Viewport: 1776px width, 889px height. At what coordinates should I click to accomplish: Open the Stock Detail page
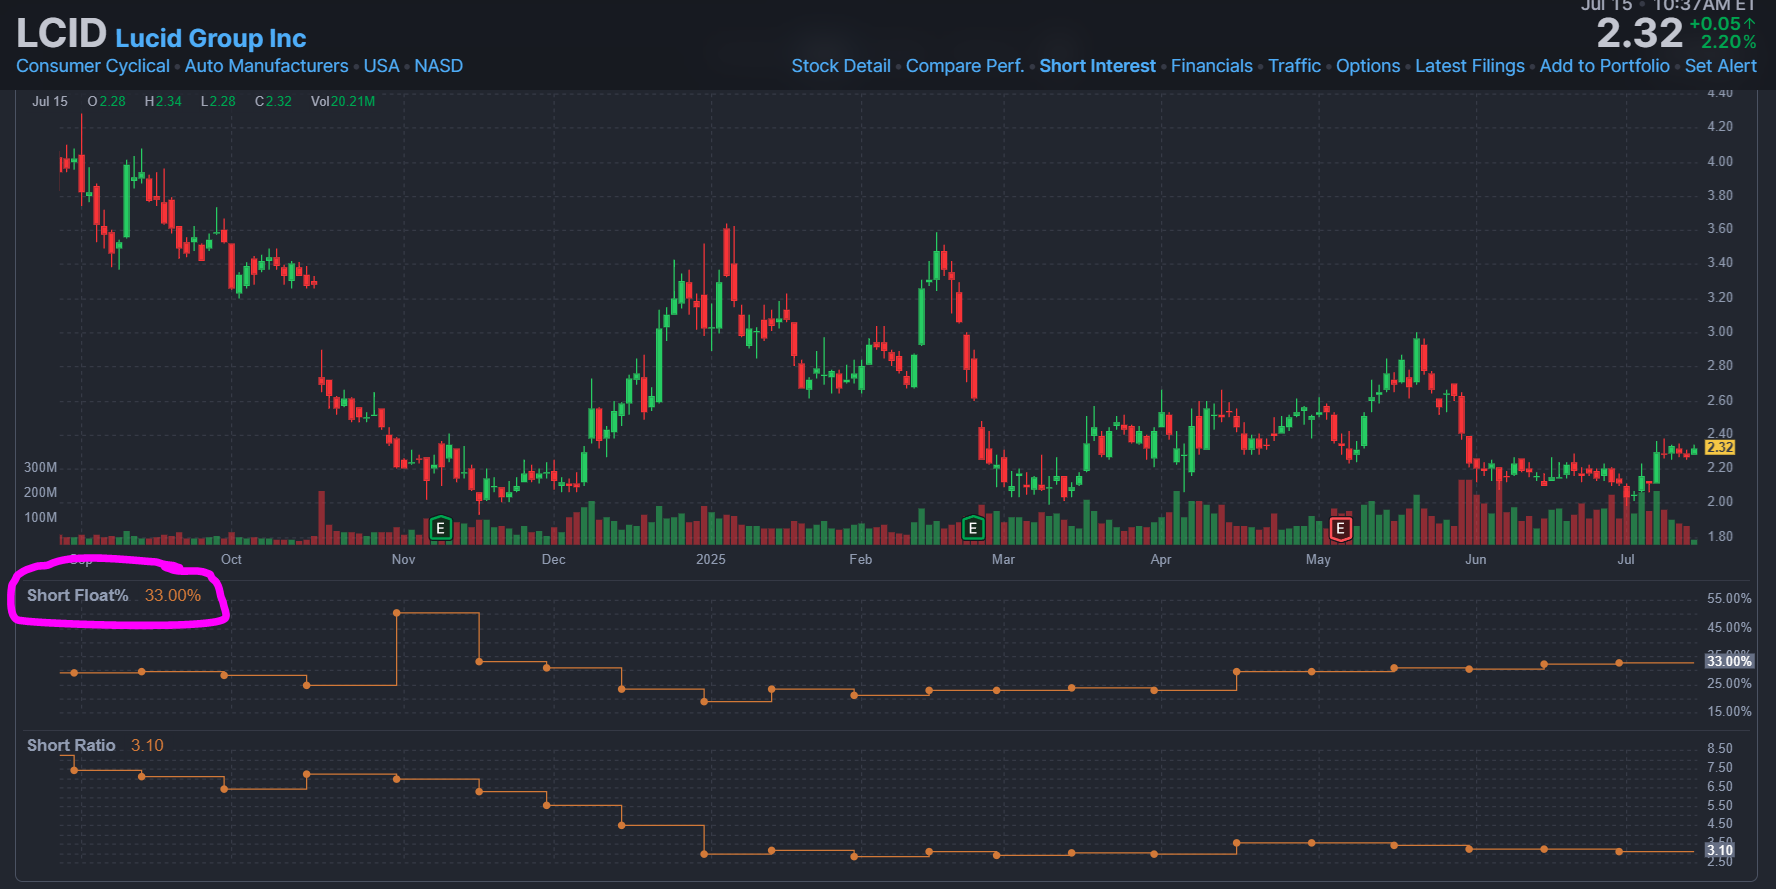tap(840, 66)
